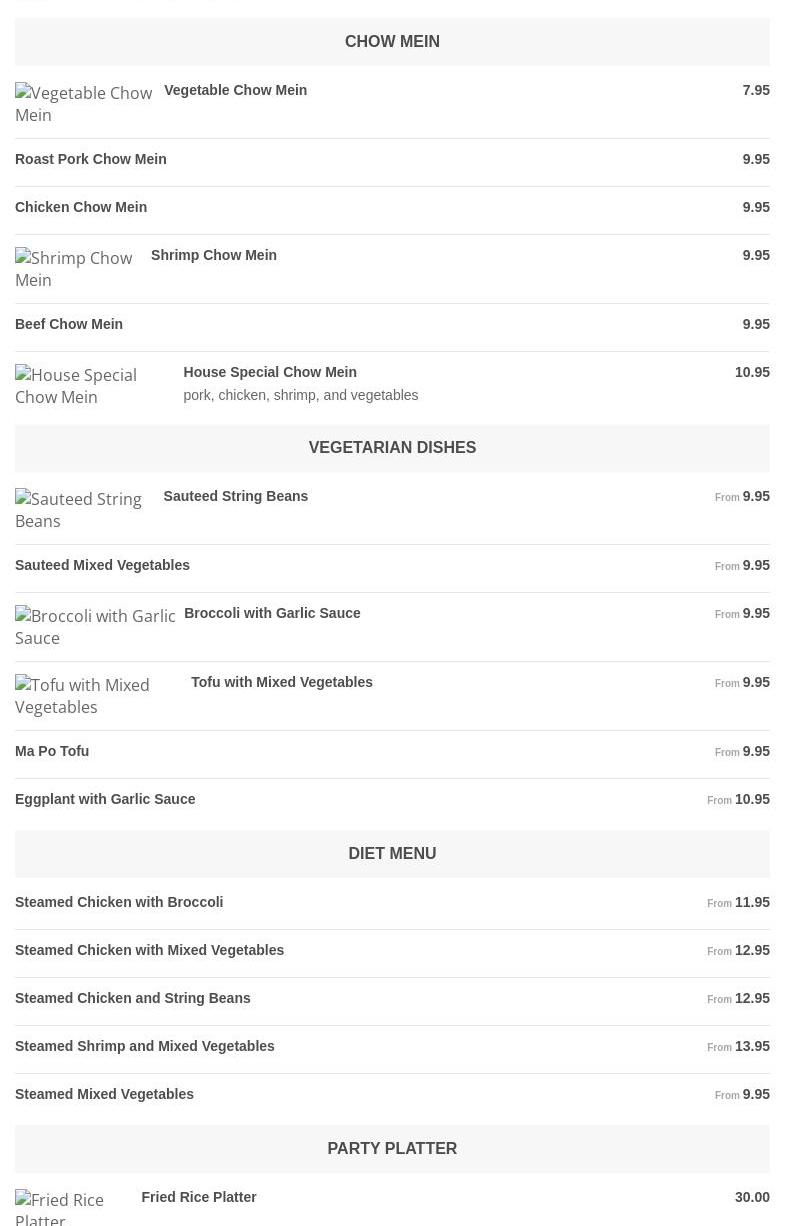The height and width of the screenshot is (1226, 785).
Task: Collapse the DIET MENU section header
Action: pyautogui.click(x=392, y=853)
